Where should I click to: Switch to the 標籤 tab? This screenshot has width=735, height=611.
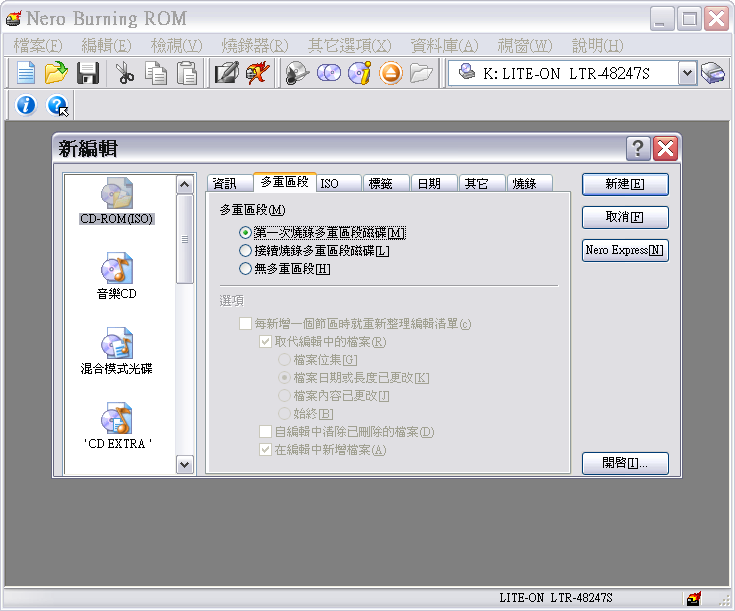(x=387, y=183)
